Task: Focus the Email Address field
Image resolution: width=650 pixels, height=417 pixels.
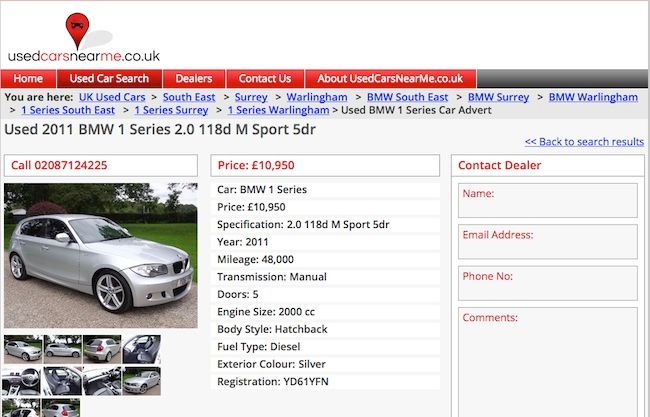Action: tap(548, 242)
